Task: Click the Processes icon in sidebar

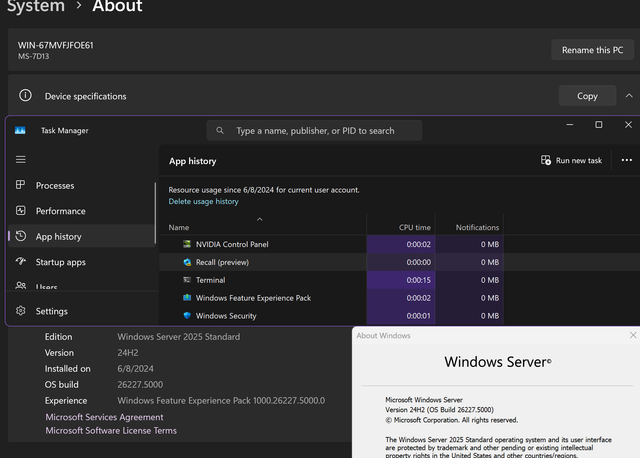Action: pos(21,185)
